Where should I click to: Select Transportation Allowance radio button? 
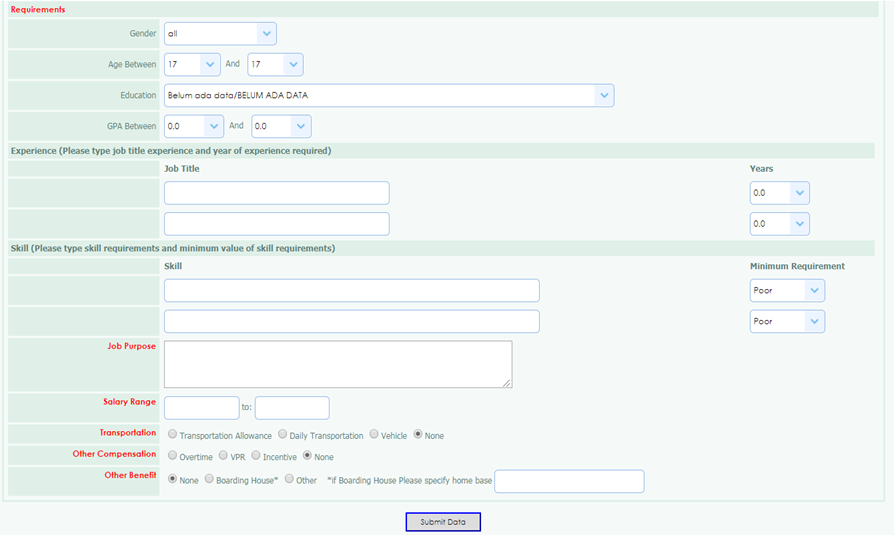point(174,435)
